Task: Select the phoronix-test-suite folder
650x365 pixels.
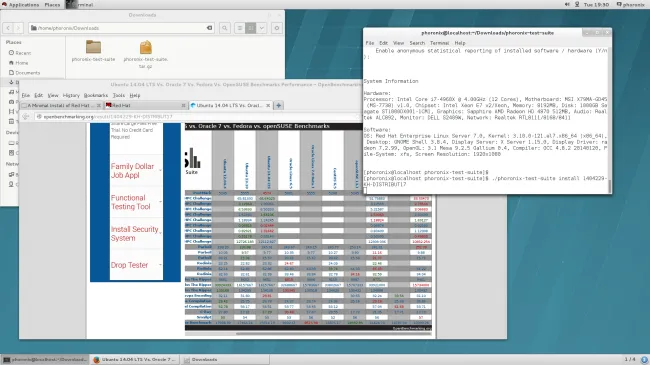Action: 93,51
